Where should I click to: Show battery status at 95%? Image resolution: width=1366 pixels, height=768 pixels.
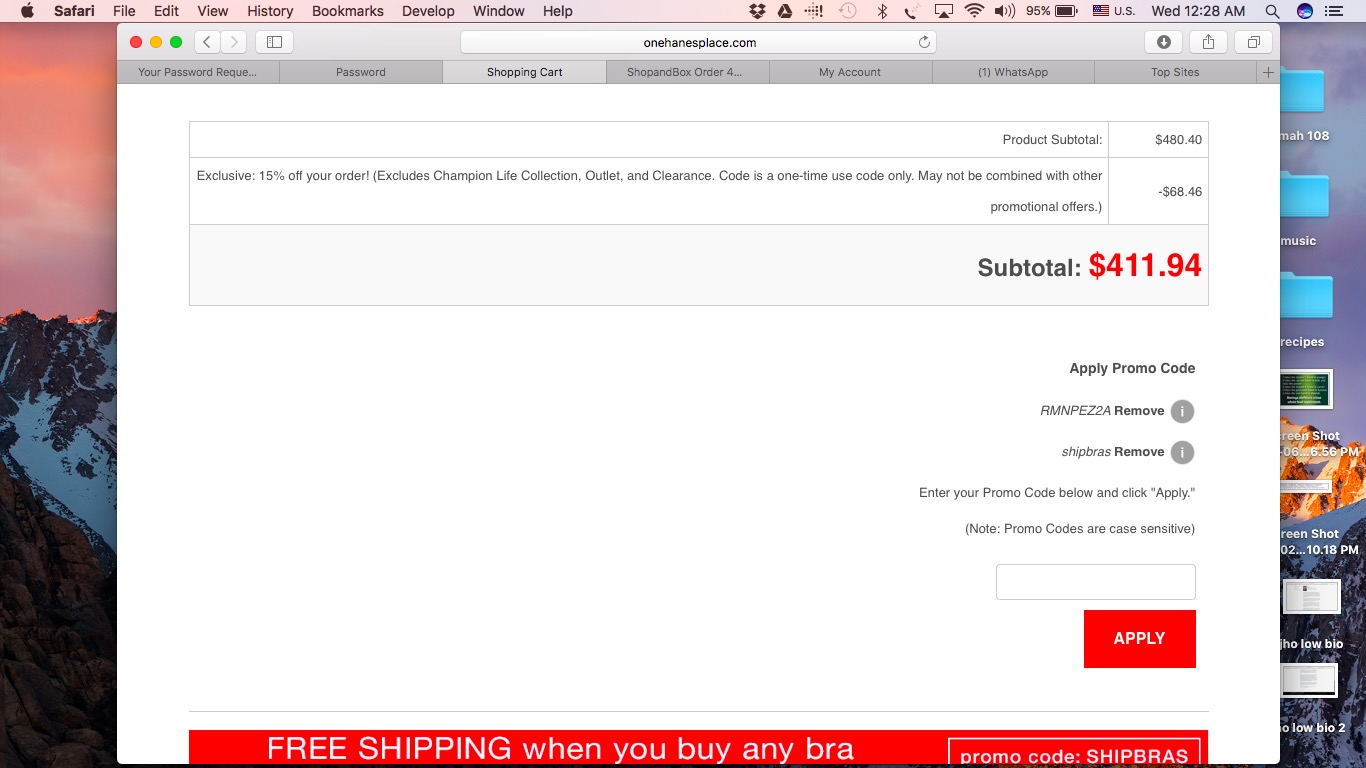[x=1051, y=11]
